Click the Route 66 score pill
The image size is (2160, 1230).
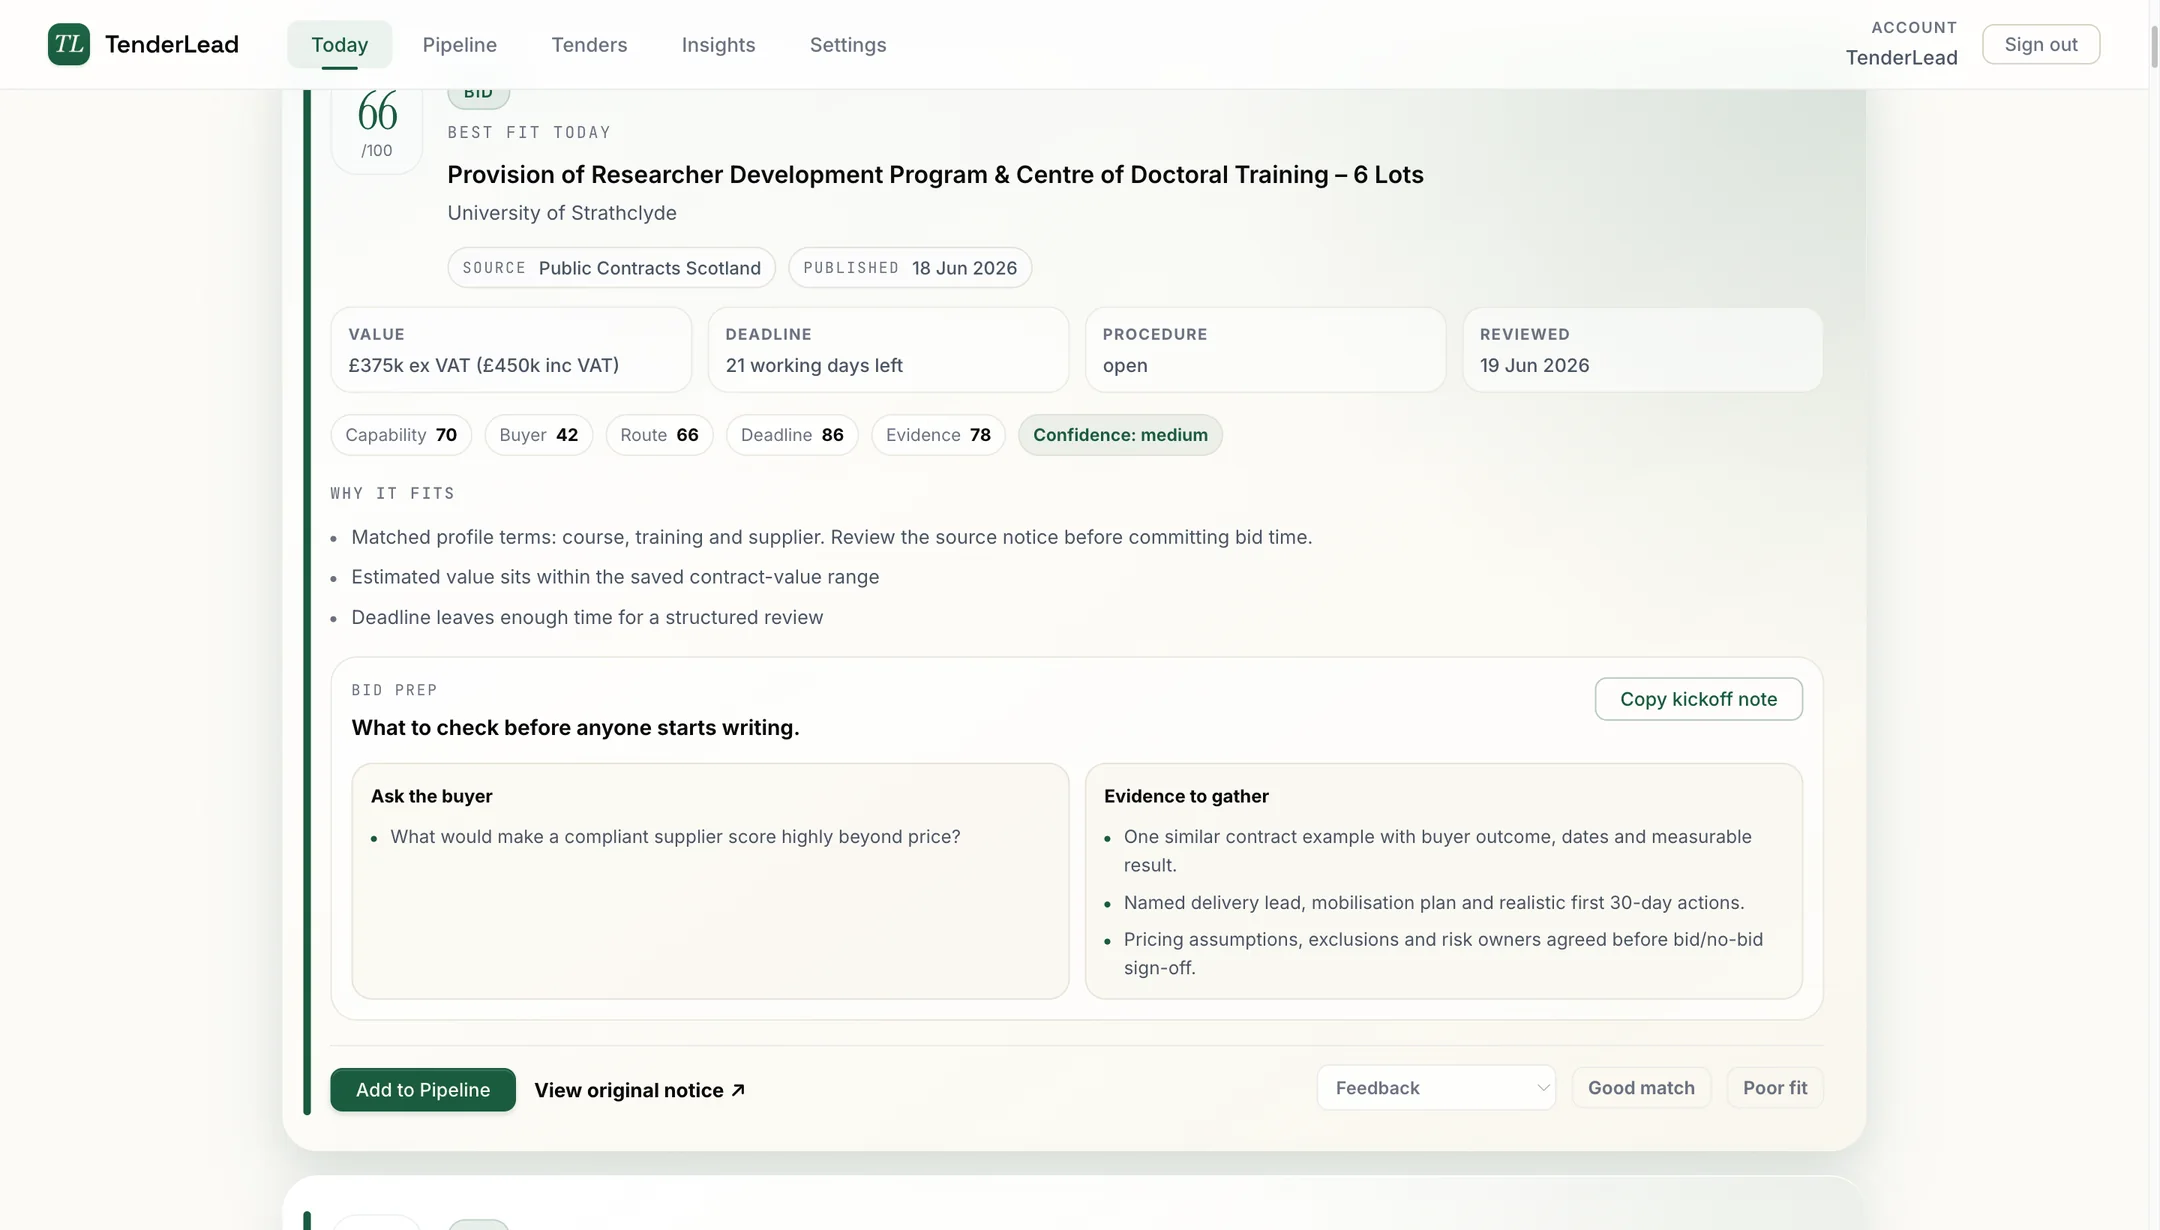659,435
